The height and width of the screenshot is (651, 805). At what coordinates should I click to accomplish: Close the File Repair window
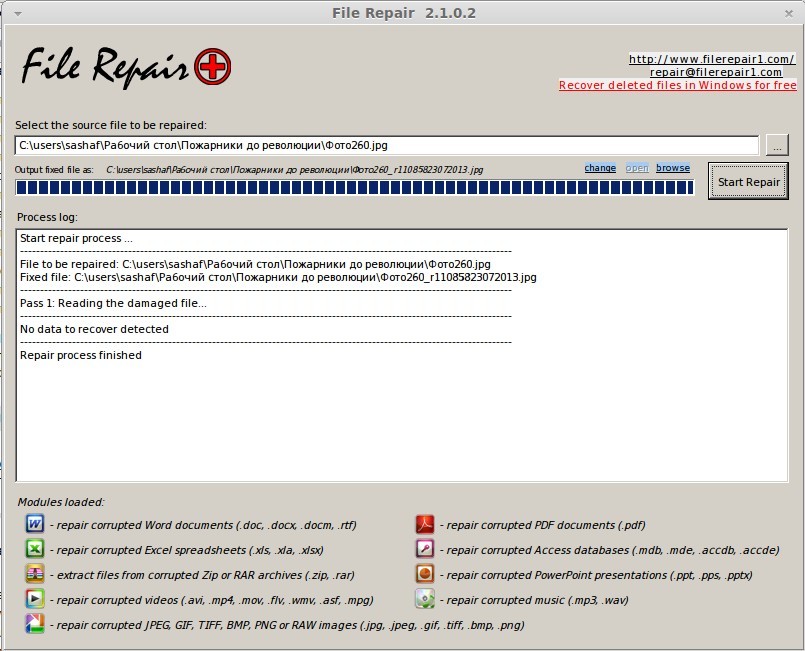pyautogui.click(x=789, y=14)
